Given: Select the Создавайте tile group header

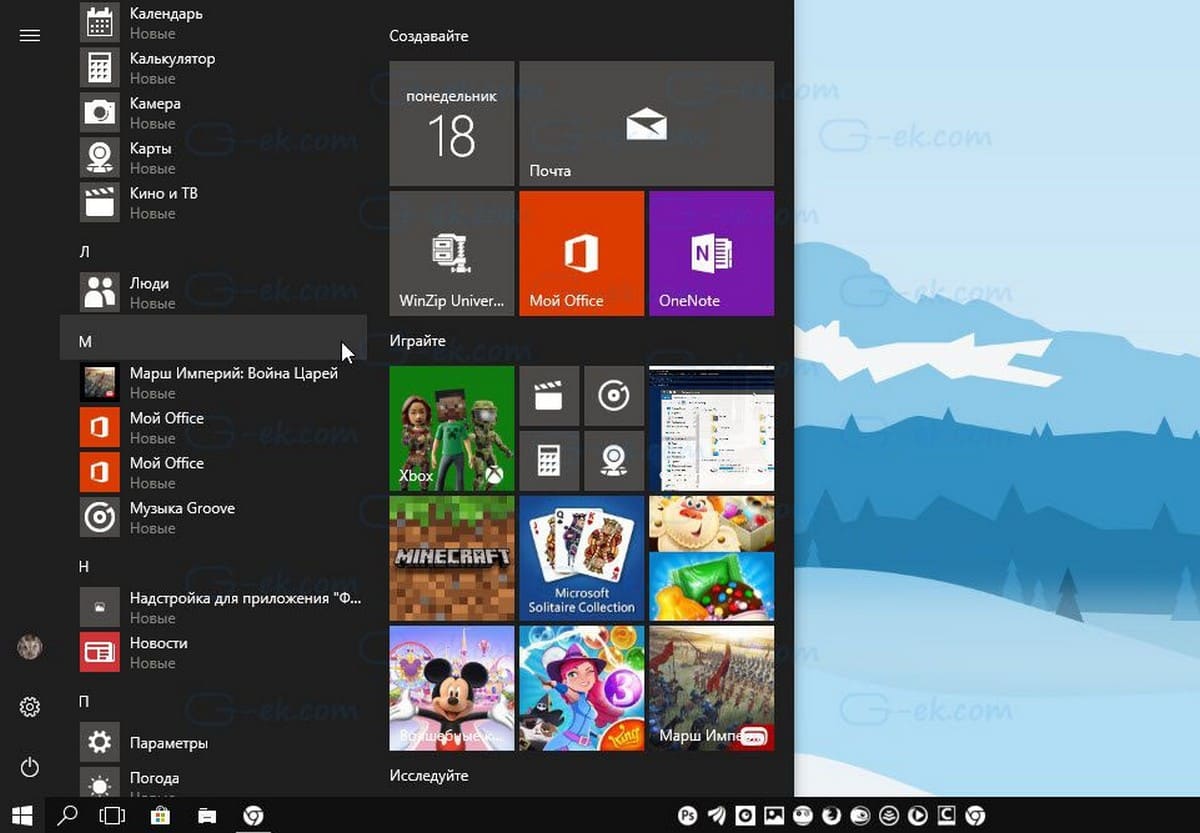Looking at the screenshot, I should tap(428, 36).
